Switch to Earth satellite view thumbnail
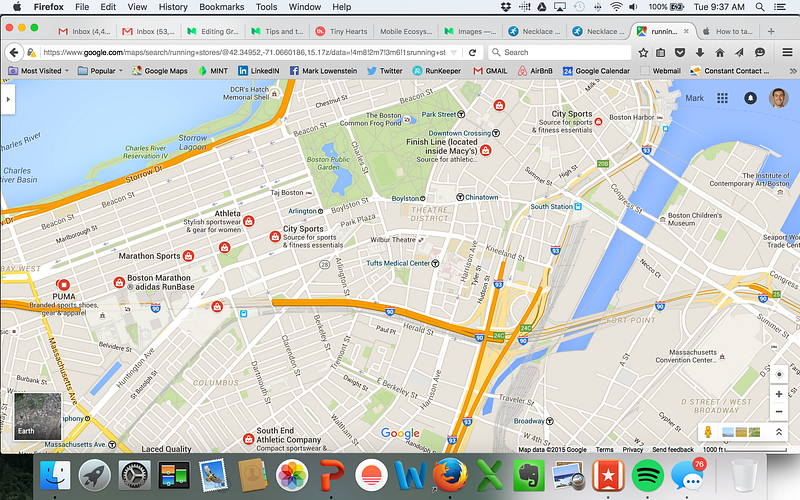Screen dimensions: 800x500 37,416
